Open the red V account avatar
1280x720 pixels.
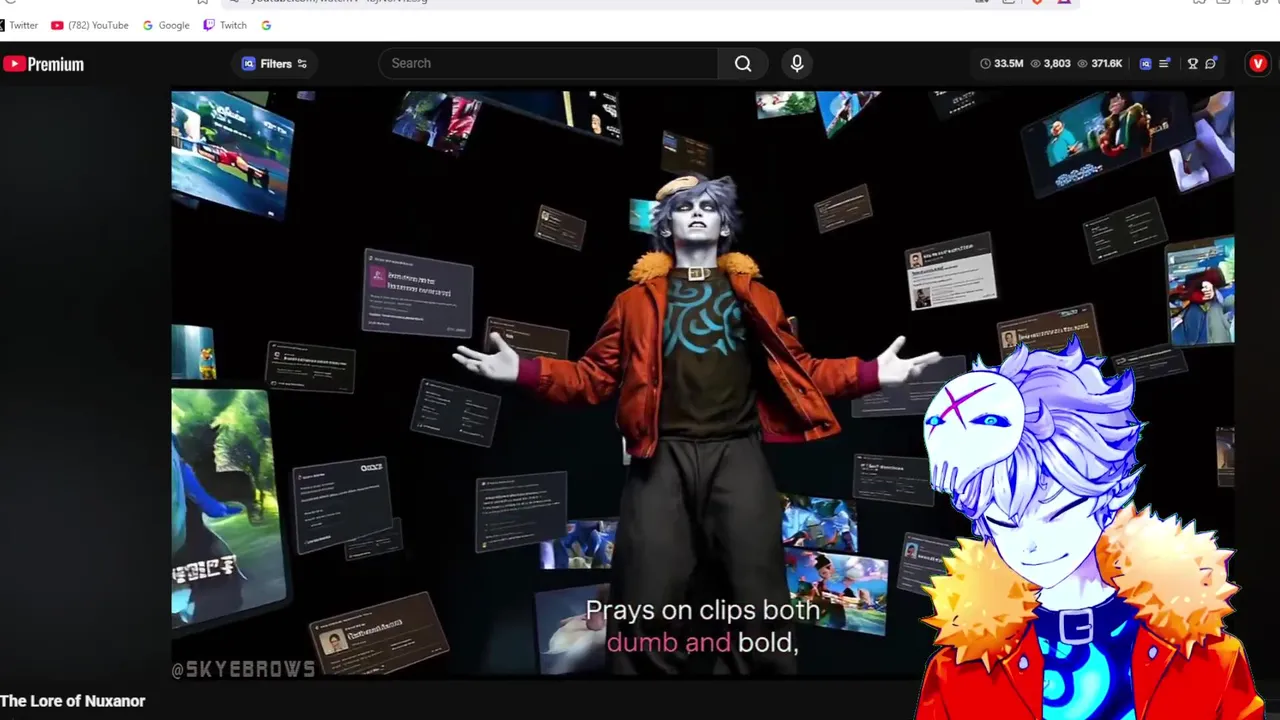point(1258,64)
